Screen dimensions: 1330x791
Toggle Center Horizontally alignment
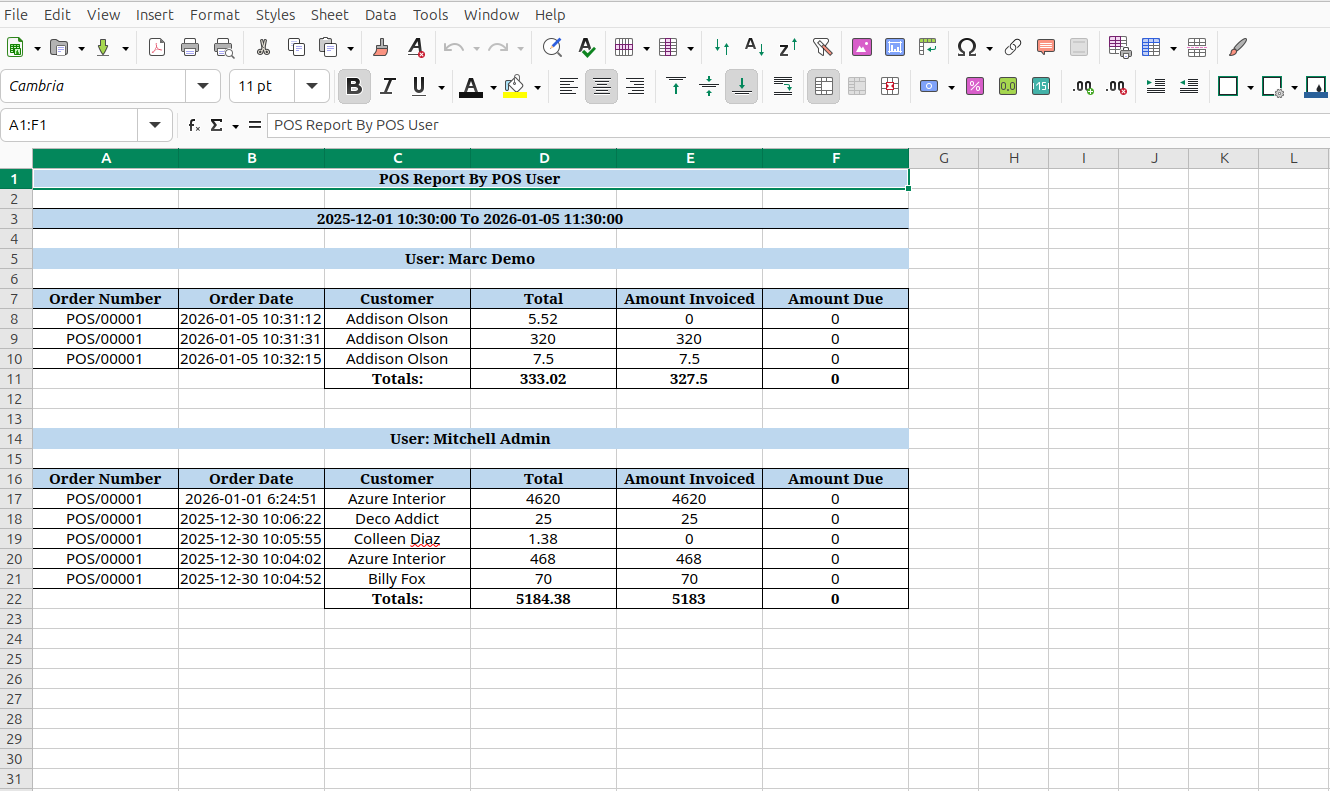(x=601, y=87)
